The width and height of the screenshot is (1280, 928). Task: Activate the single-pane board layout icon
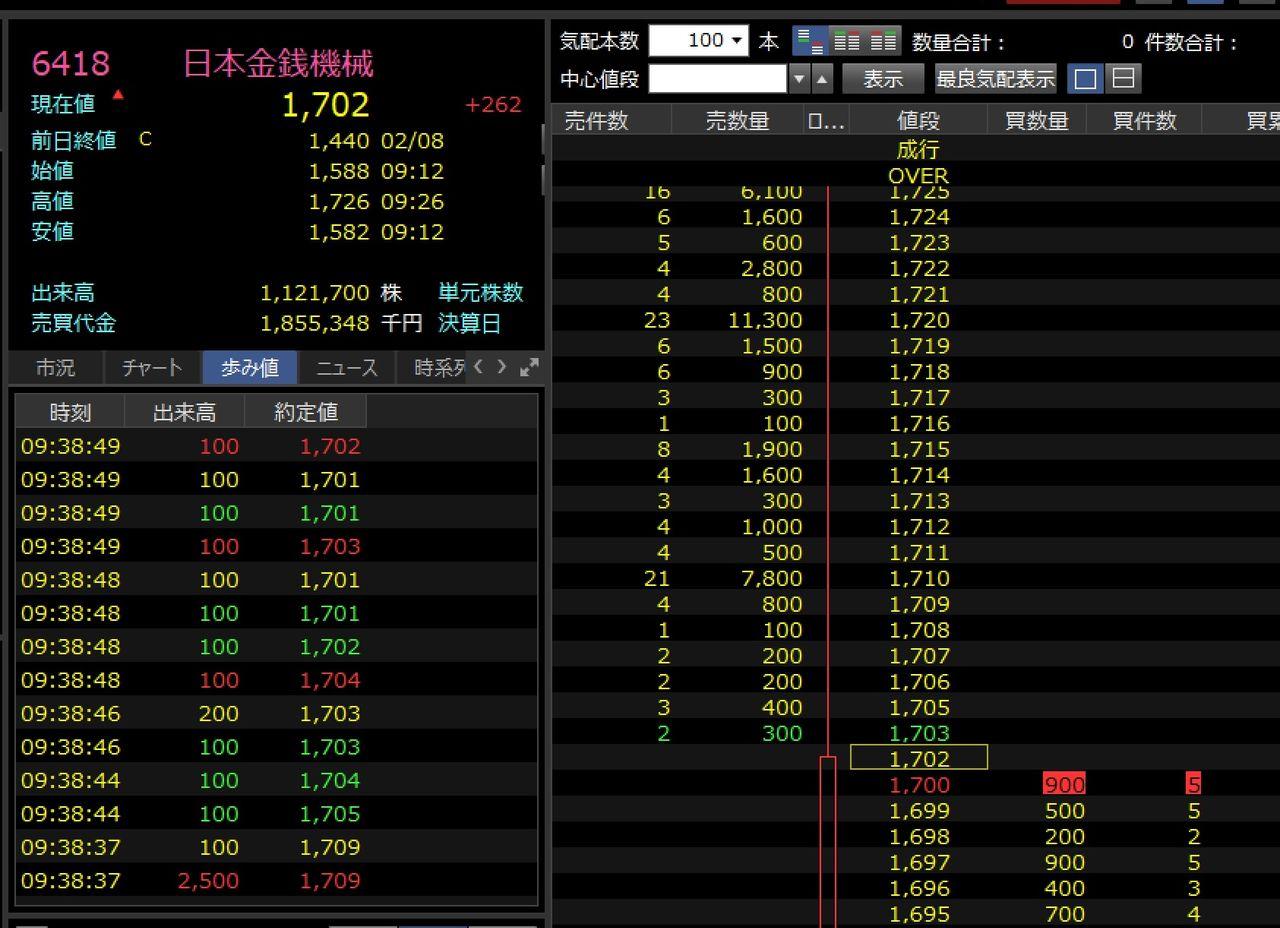click(x=1085, y=78)
